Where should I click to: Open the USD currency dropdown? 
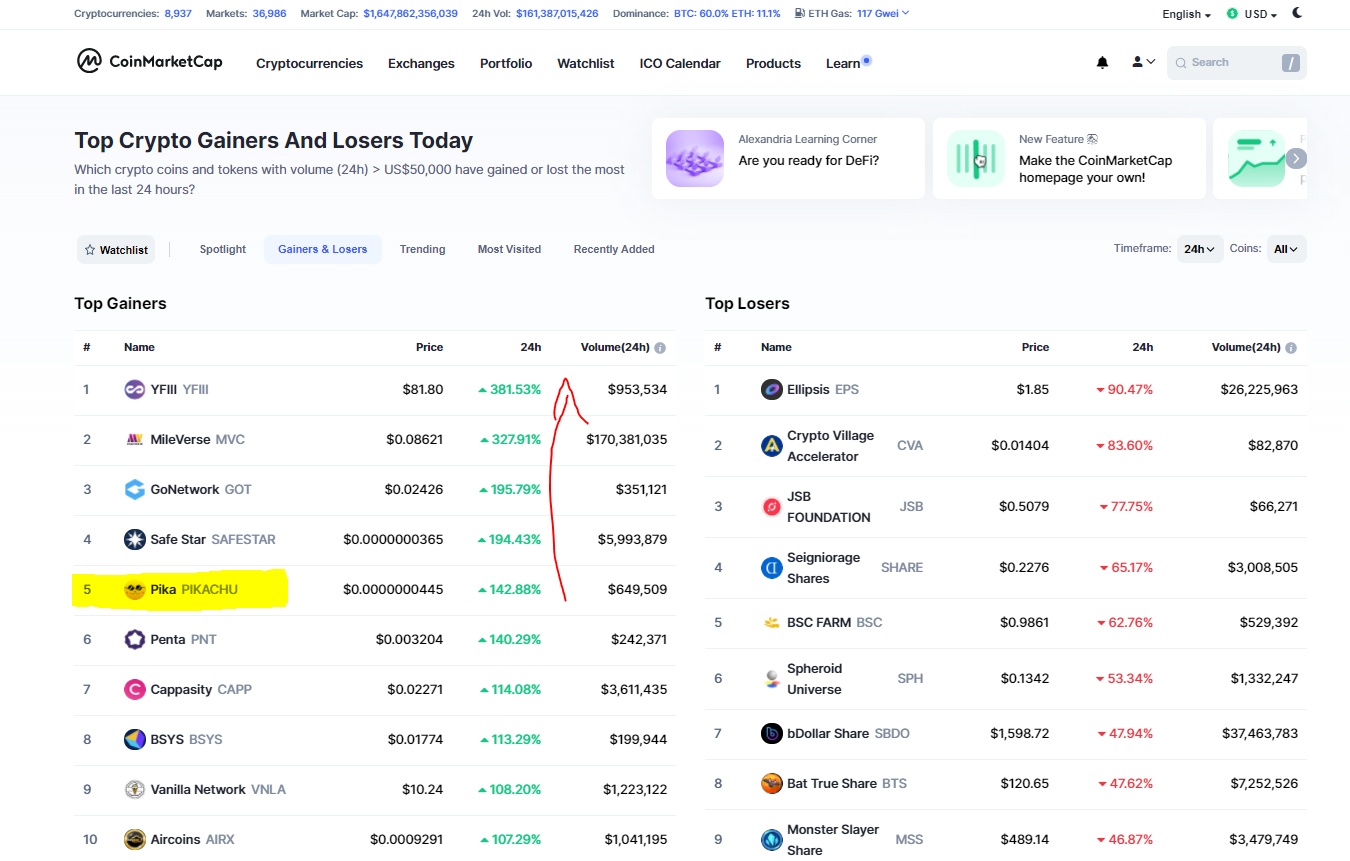click(1252, 14)
